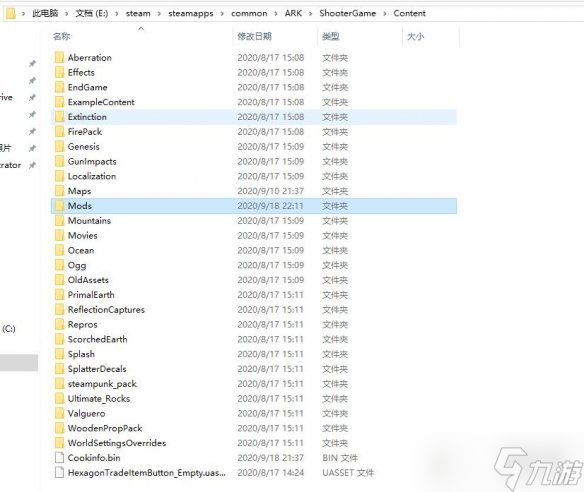Click the FirePack folder icon

(x=59, y=131)
